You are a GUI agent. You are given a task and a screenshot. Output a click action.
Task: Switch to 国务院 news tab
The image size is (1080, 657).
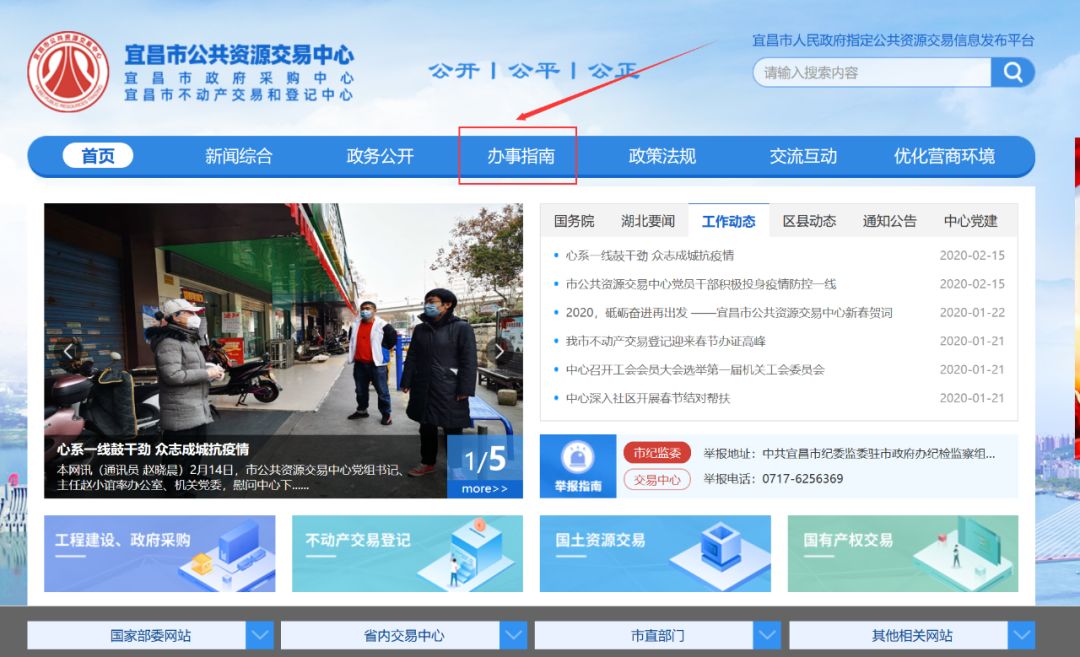pos(574,221)
